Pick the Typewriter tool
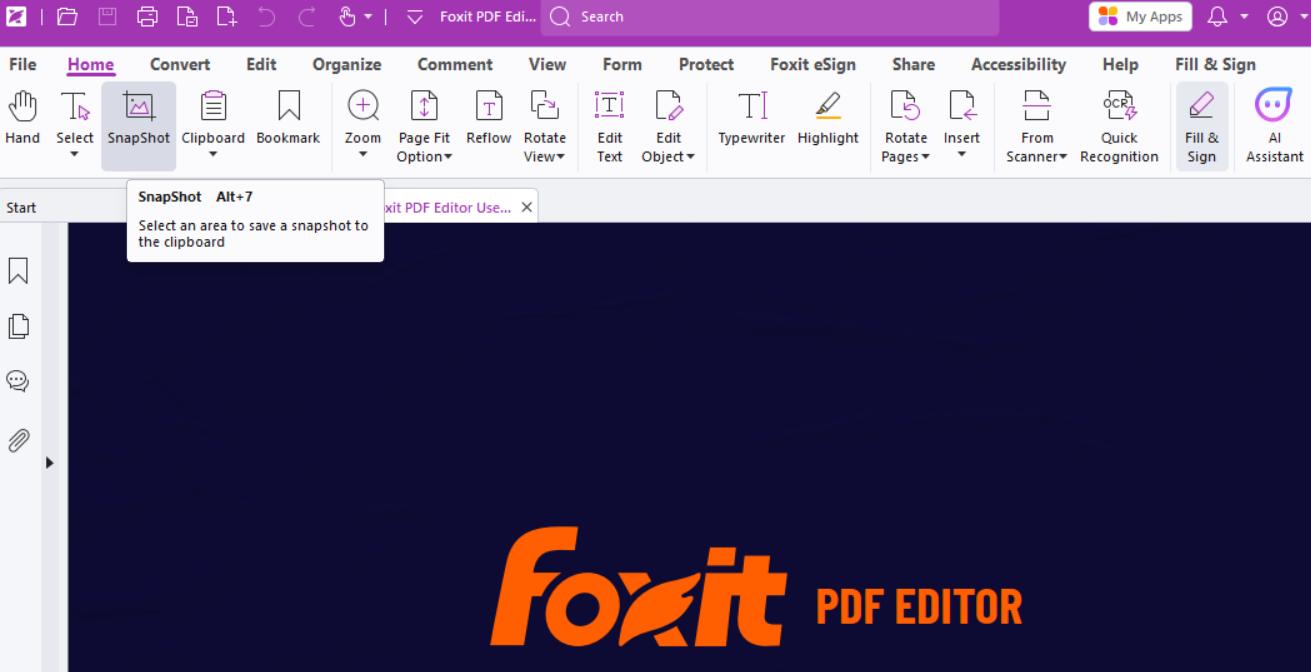The image size is (1311, 672). 751,118
